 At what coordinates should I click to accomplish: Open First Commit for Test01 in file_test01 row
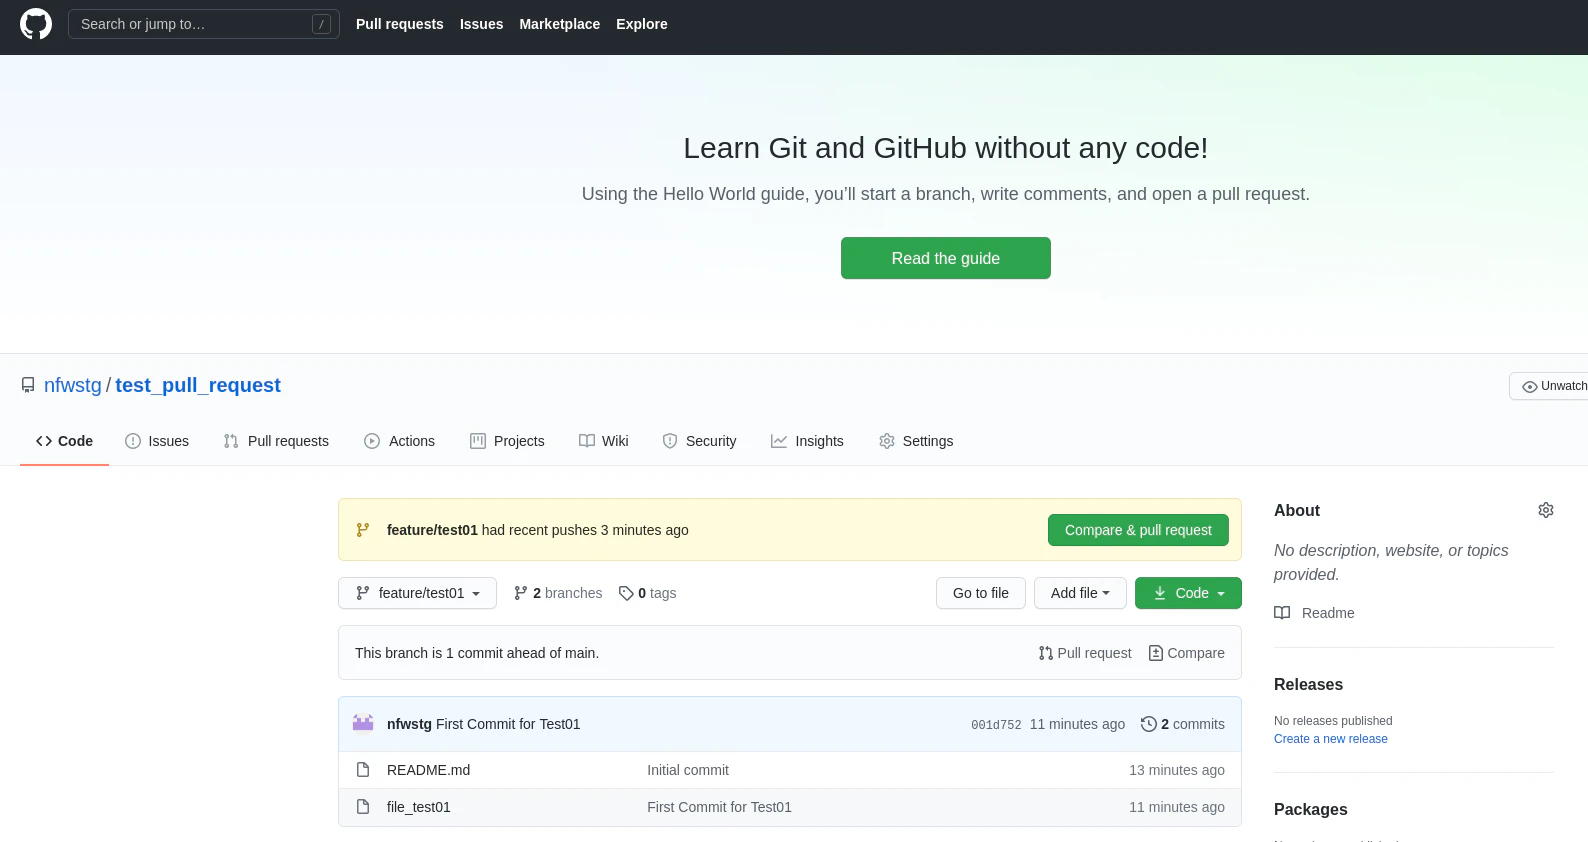pyautogui.click(x=719, y=807)
